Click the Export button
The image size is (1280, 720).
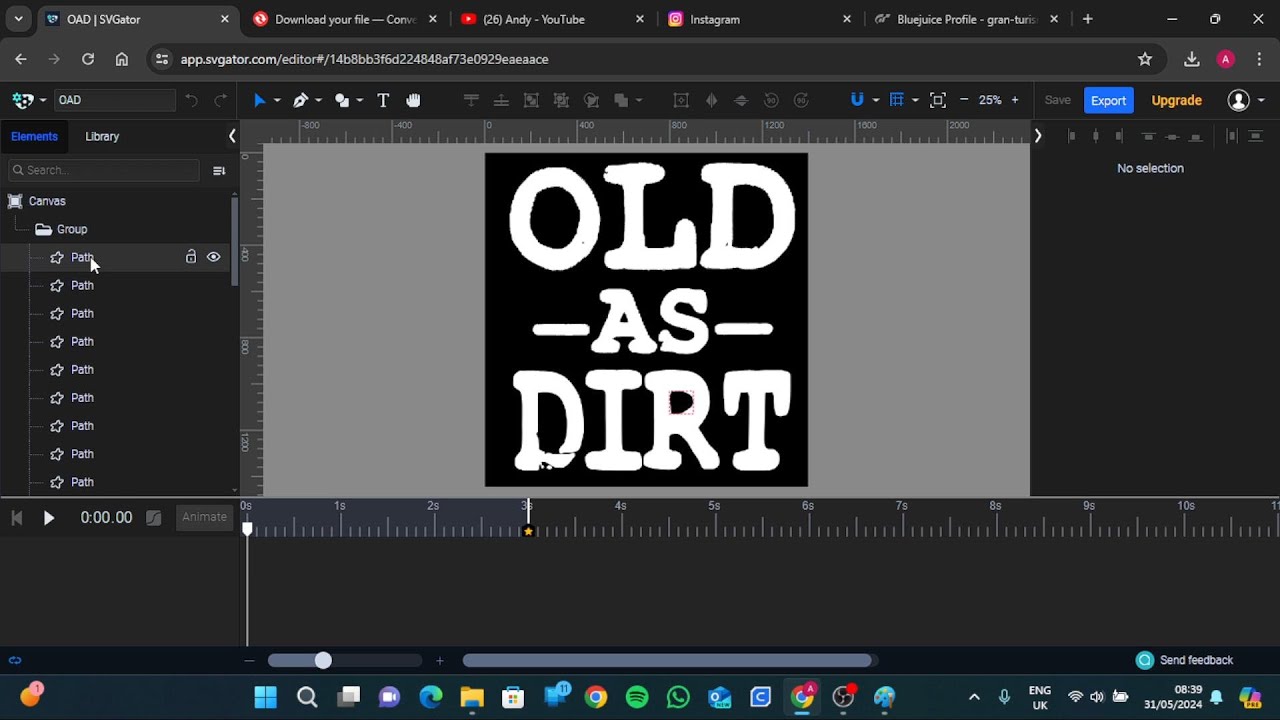(x=1108, y=100)
